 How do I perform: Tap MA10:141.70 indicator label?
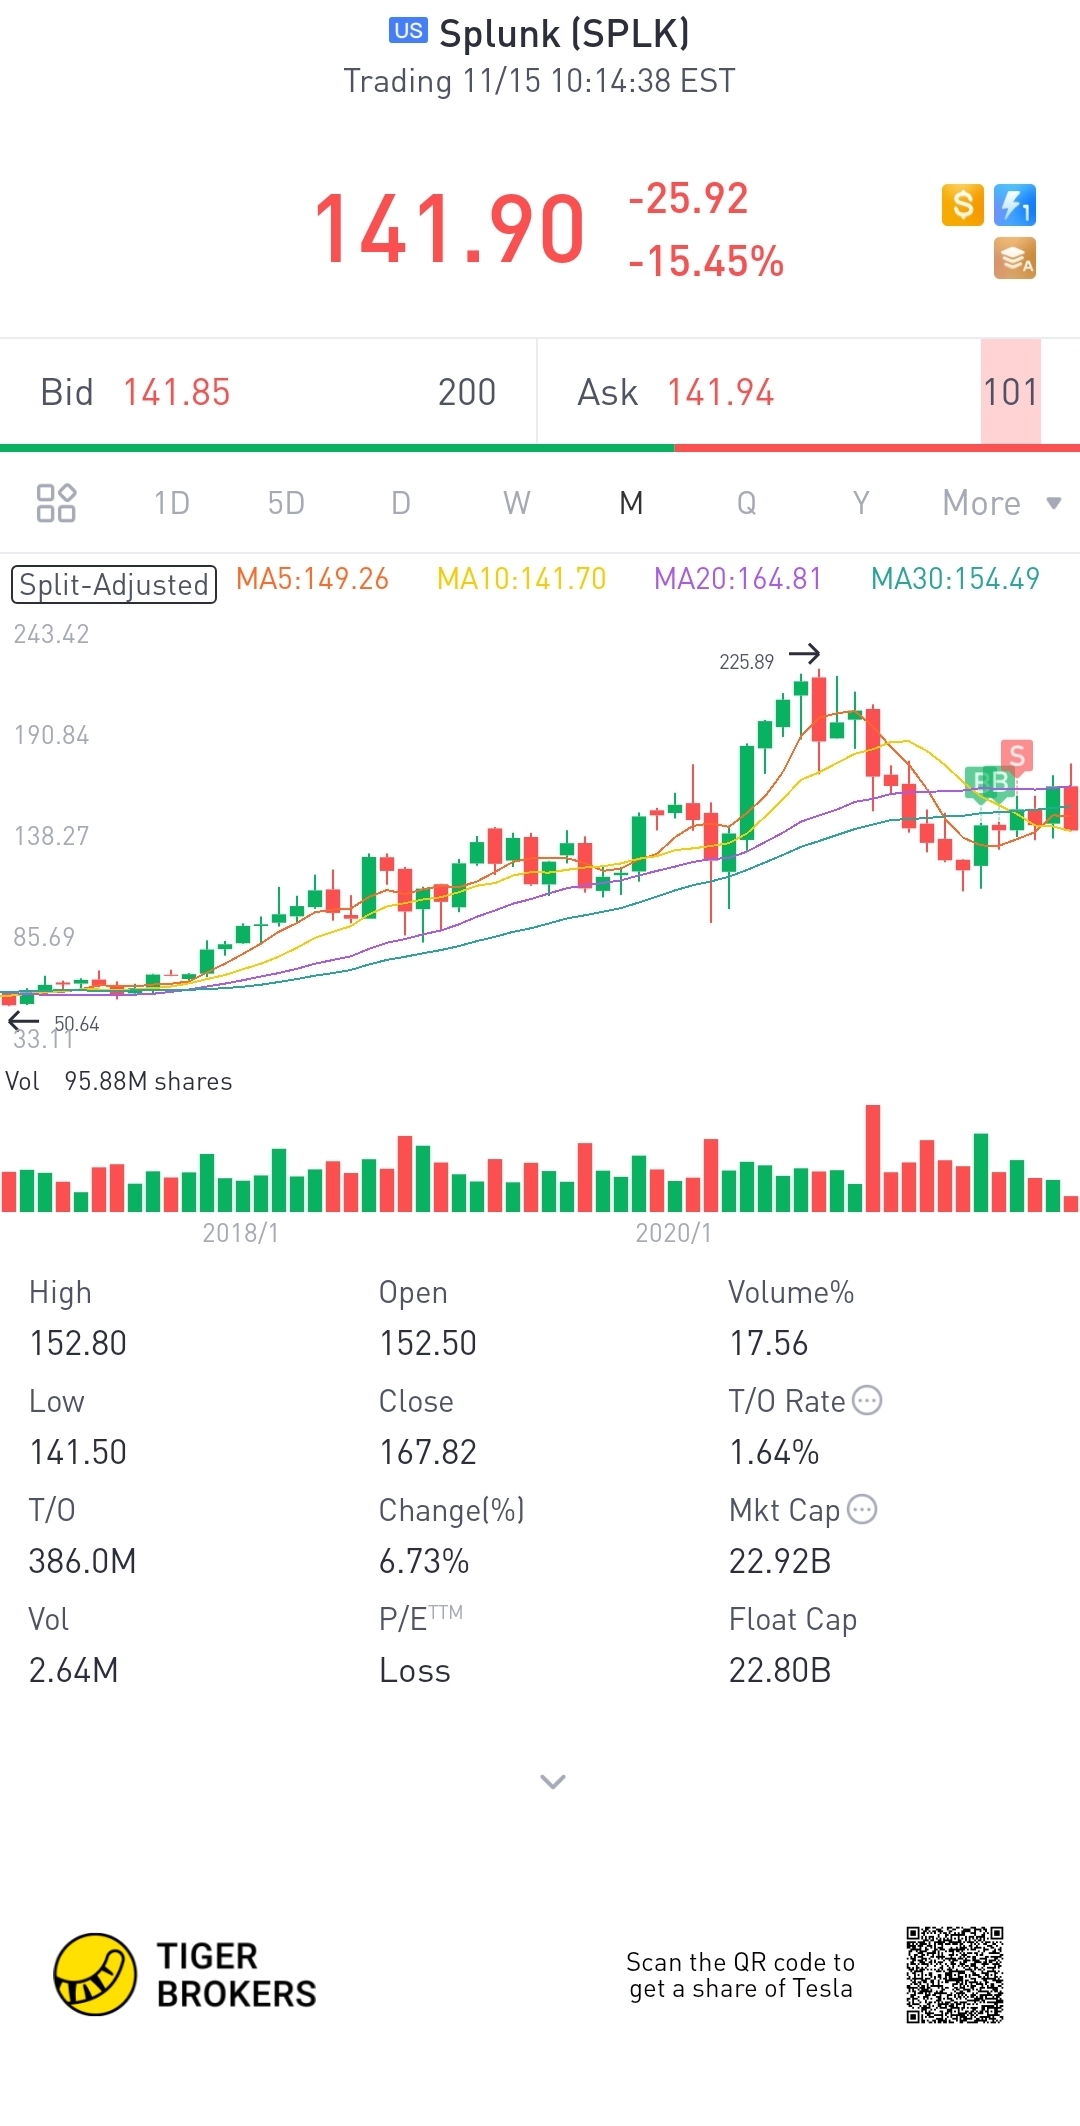(x=521, y=578)
